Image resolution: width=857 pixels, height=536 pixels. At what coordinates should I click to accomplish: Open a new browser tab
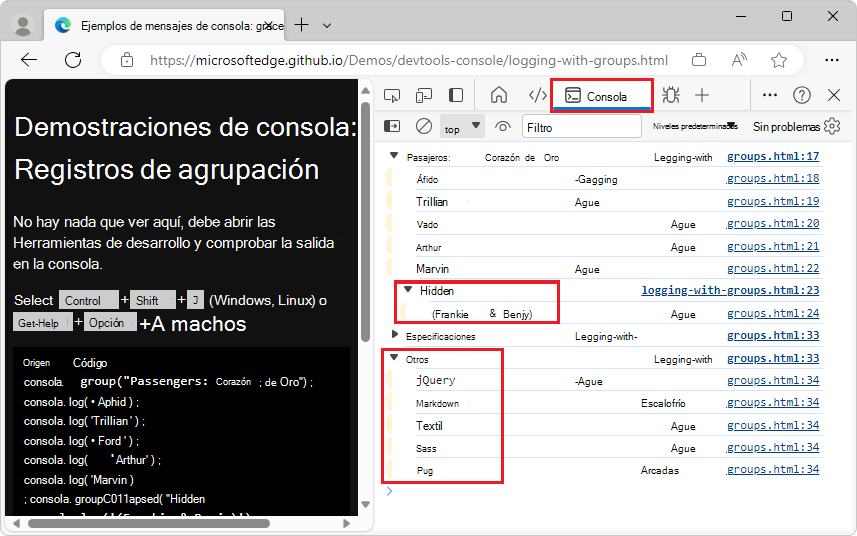click(301, 25)
